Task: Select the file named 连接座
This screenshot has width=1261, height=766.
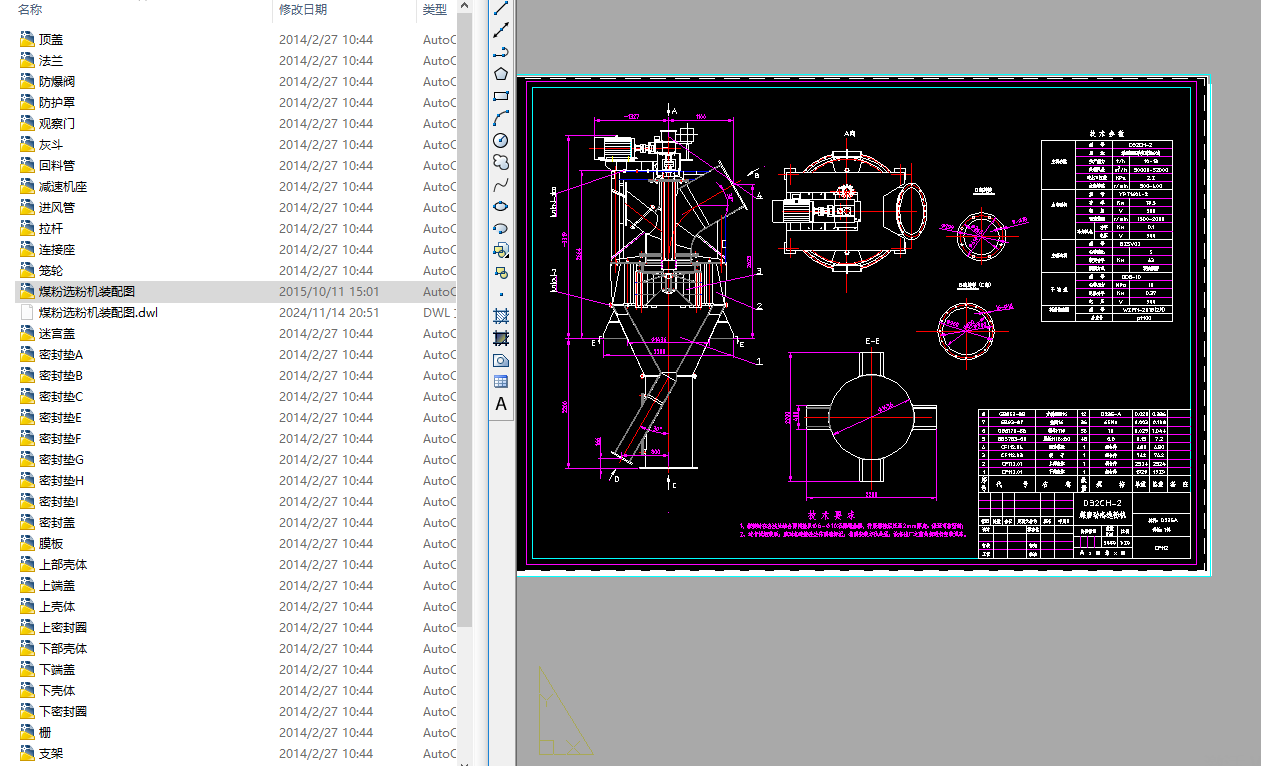Action: coord(57,250)
